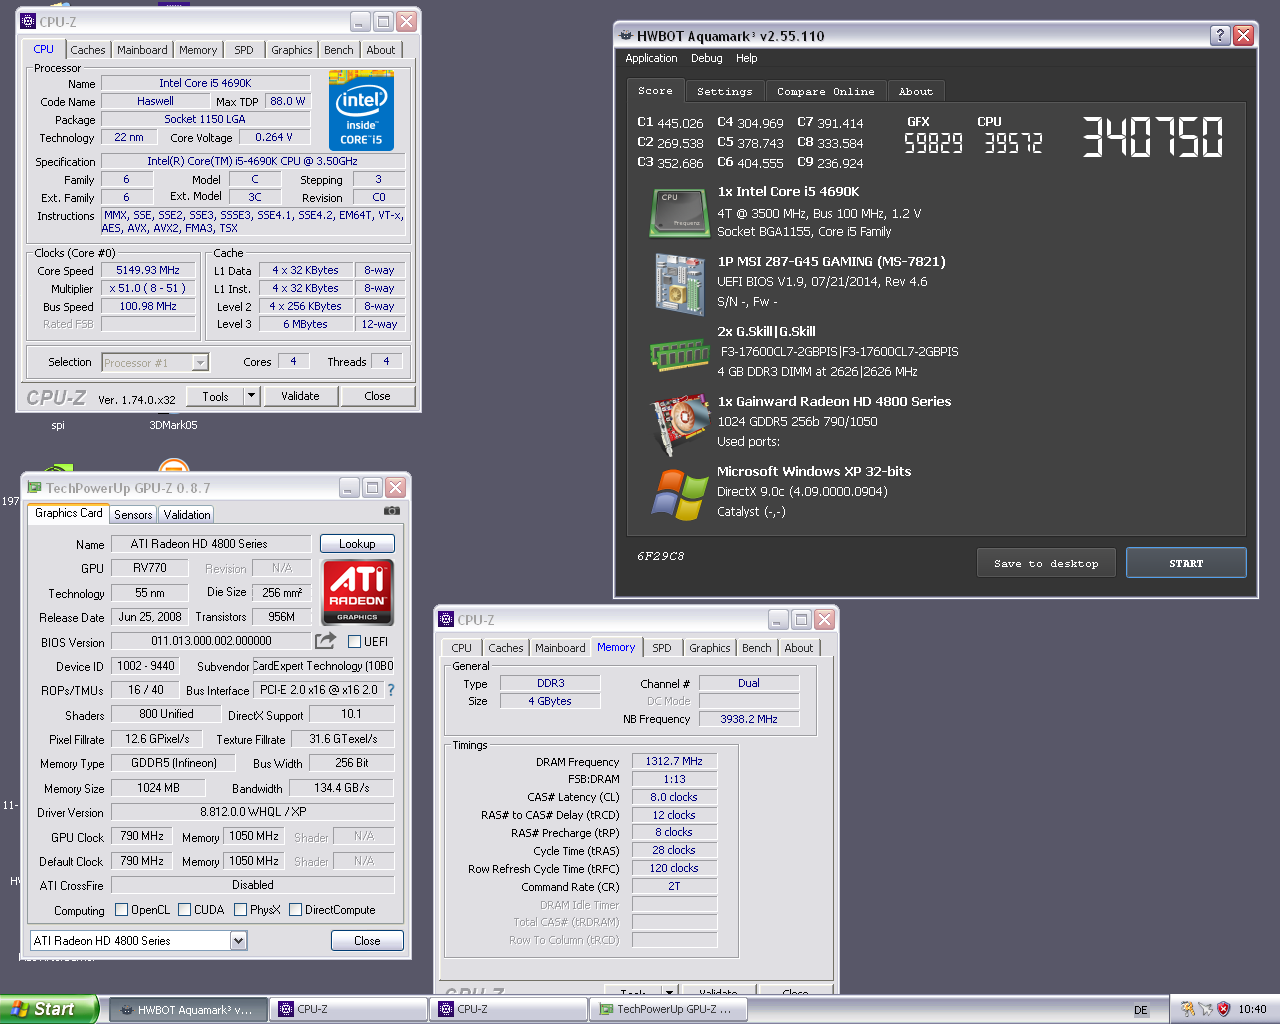Click the graphics card icon in Aquamark
1280x1024 pixels.
coord(680,425)
